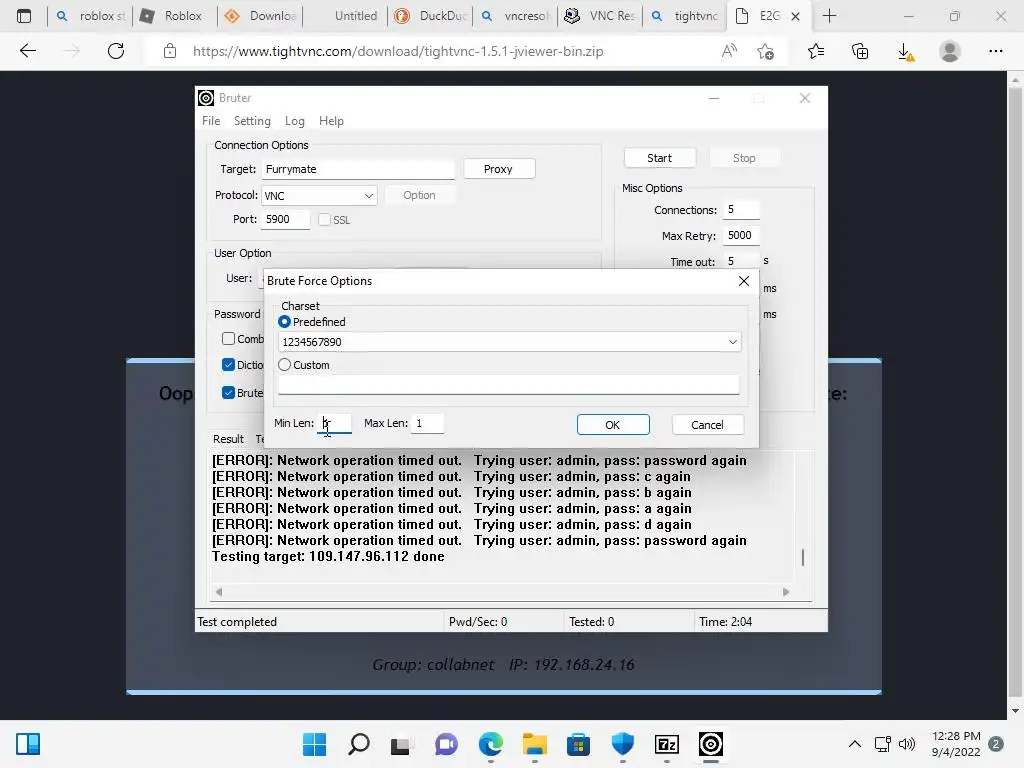1024x768 pixels.
Task: Switch to the tightvnc browser tab
Action: pos(685,16)
